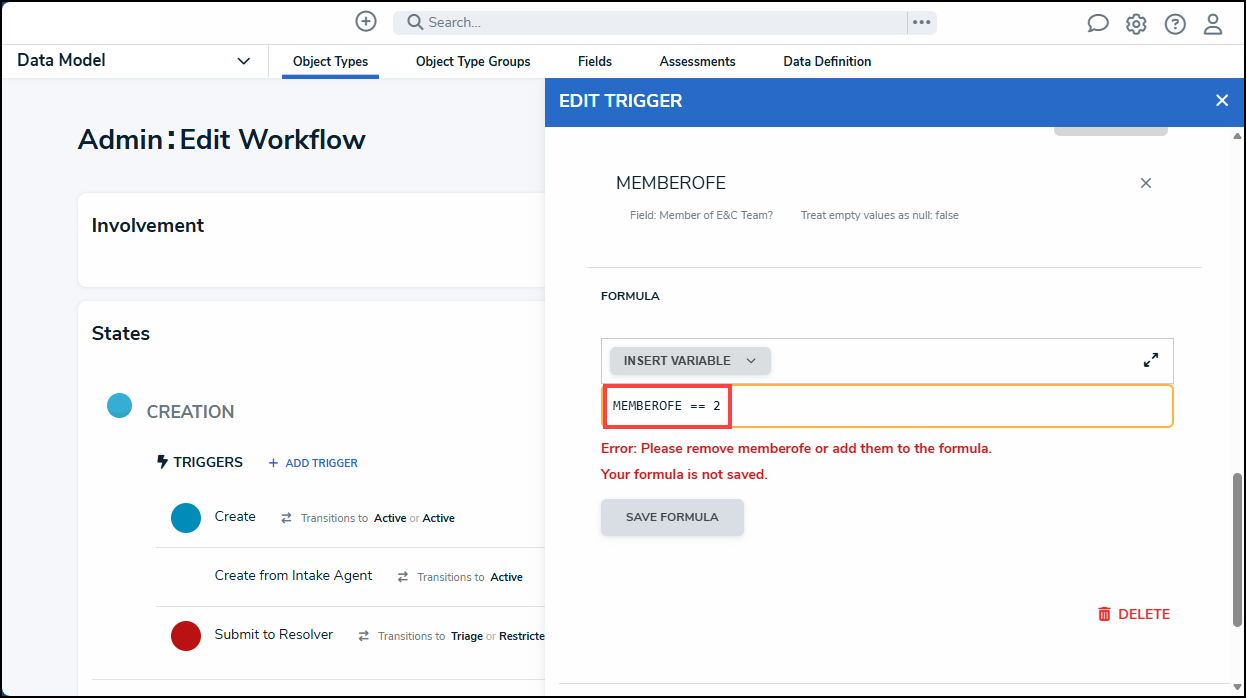Switch to the Object Type Groups tab
The image size is (1246, 698).
click(473, 62)
